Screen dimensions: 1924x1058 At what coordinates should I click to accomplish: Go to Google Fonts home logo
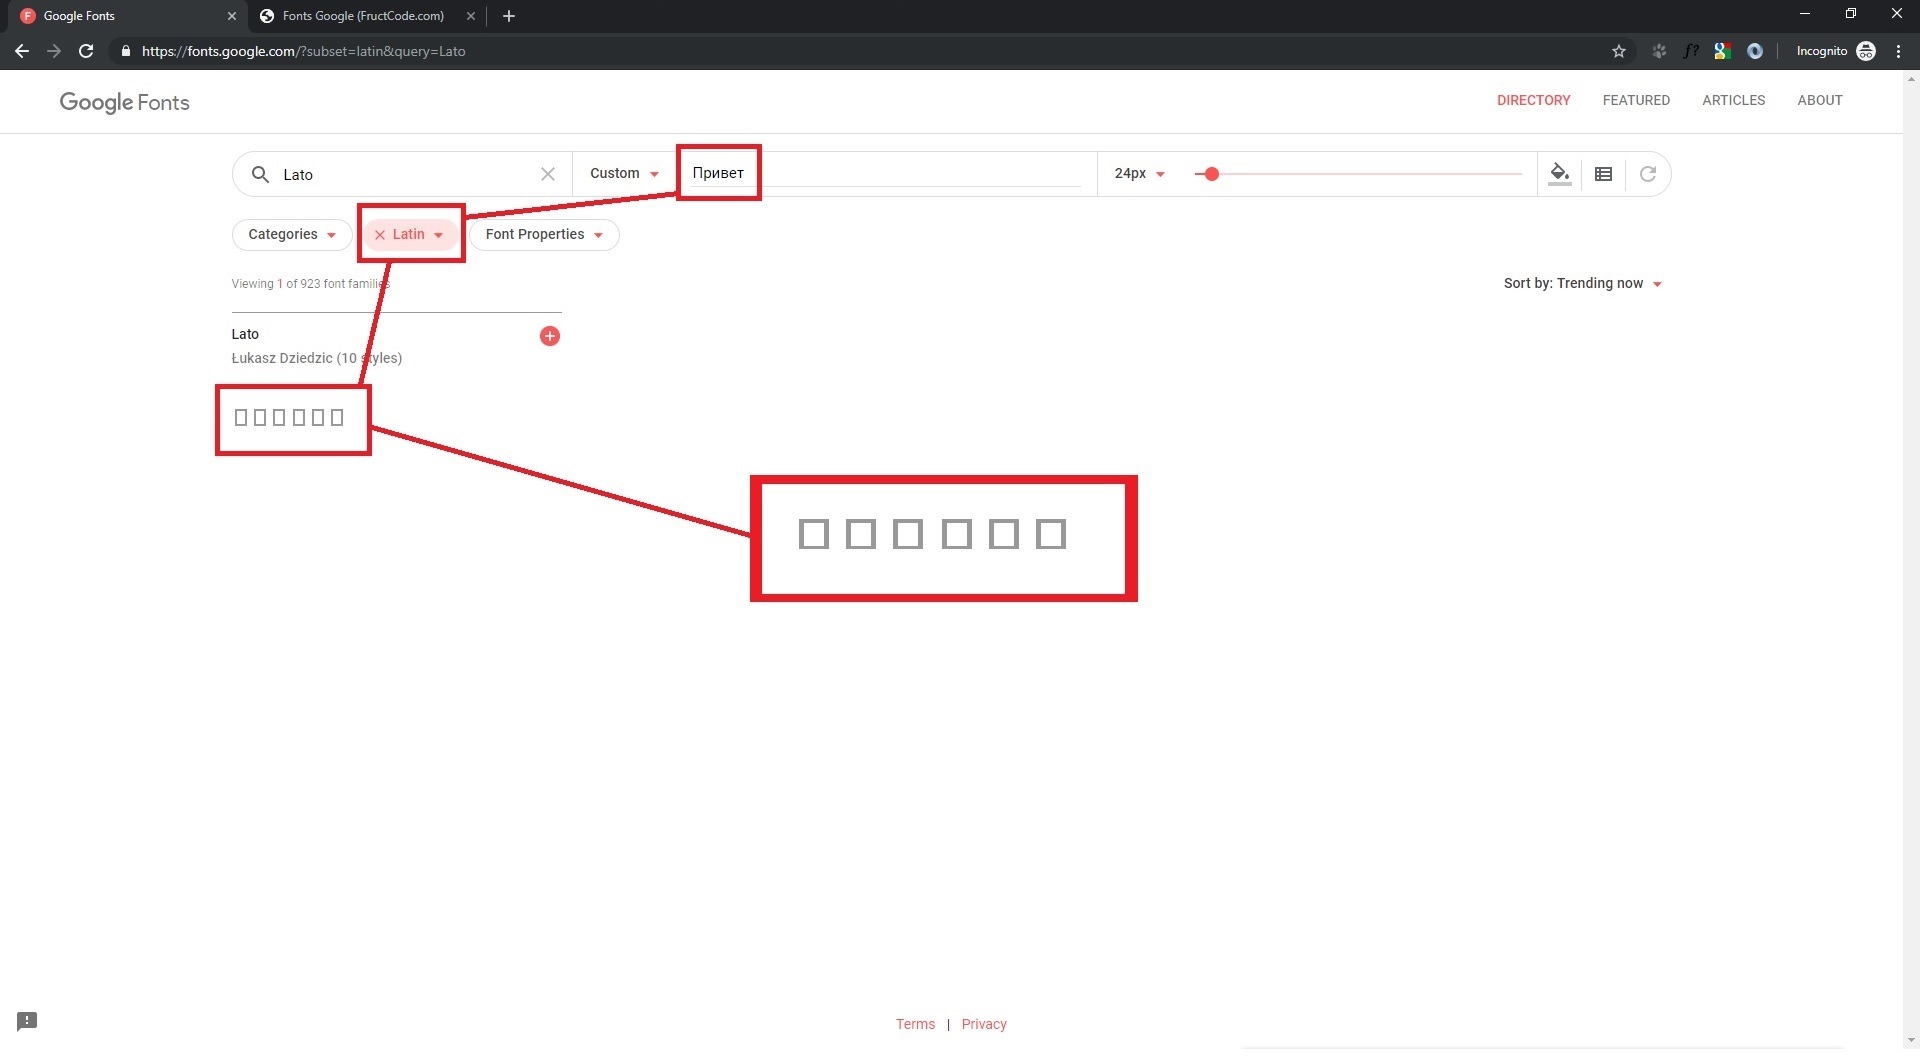point(125,102)
